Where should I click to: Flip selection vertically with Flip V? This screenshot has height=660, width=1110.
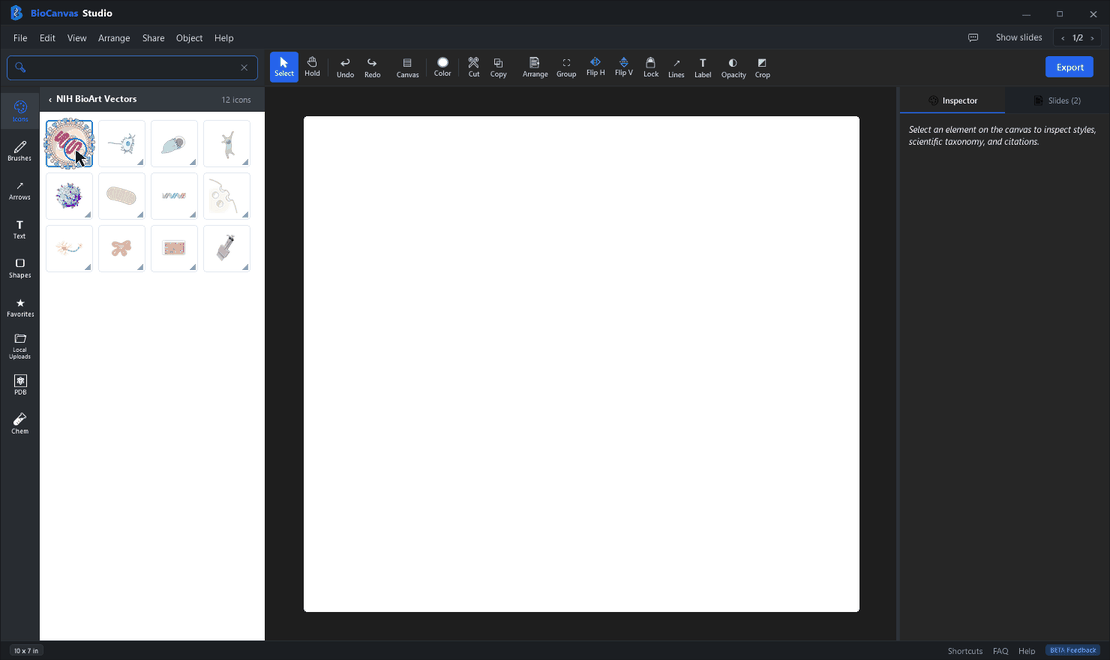tap(624, 67)
